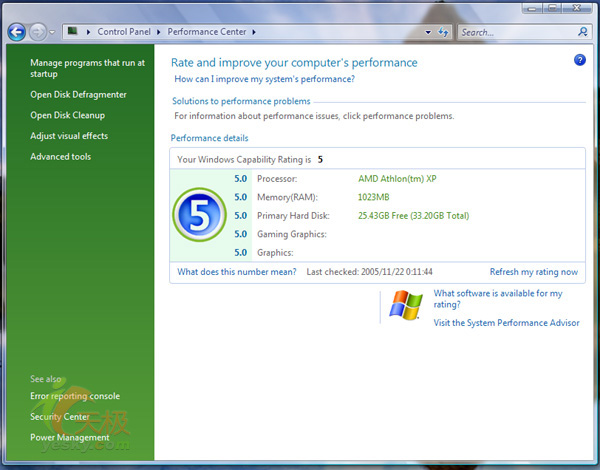The image size is (600, 470).
Task: Click the search magnifier icon
Action: click(583, 32)
